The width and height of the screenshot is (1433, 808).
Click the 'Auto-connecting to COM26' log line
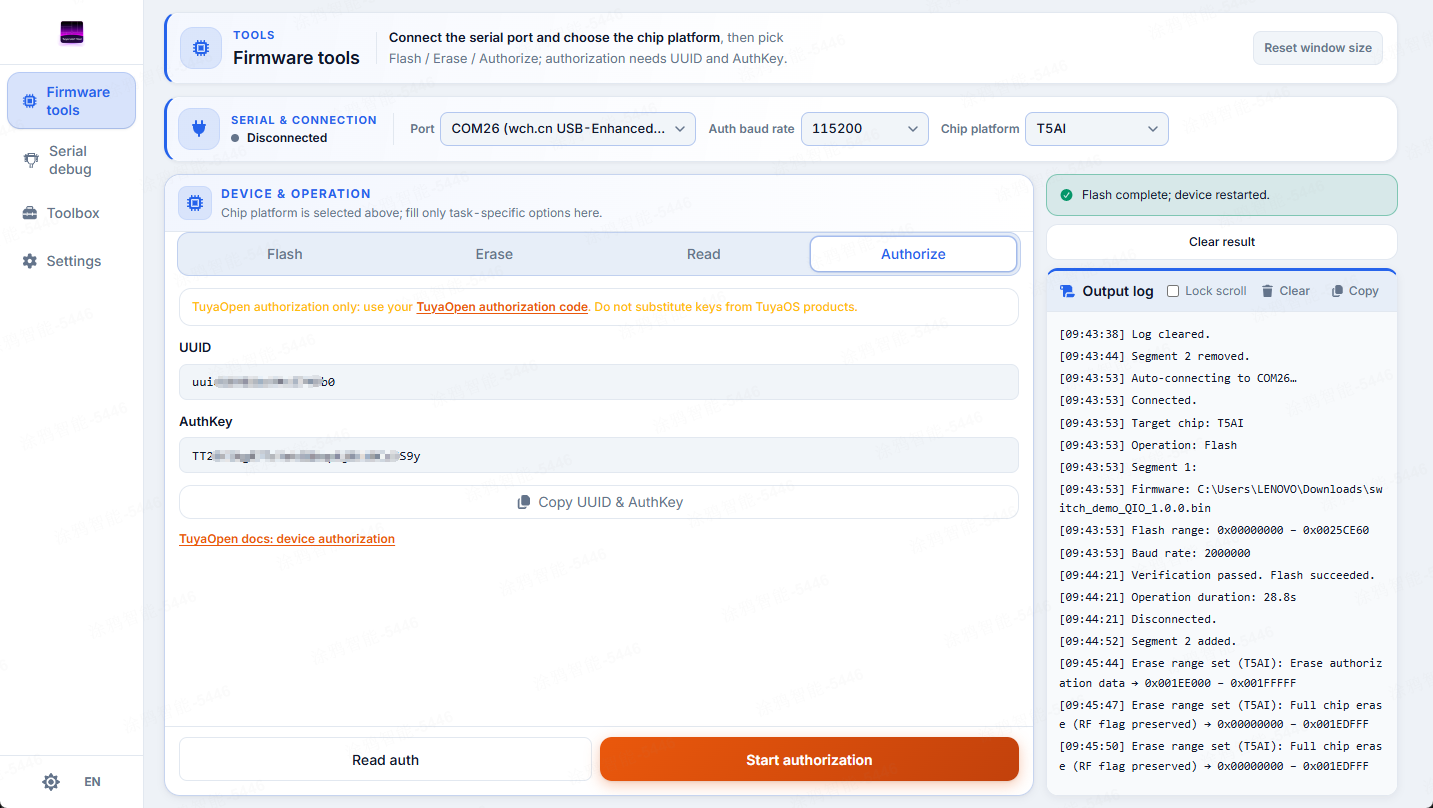1178,378
